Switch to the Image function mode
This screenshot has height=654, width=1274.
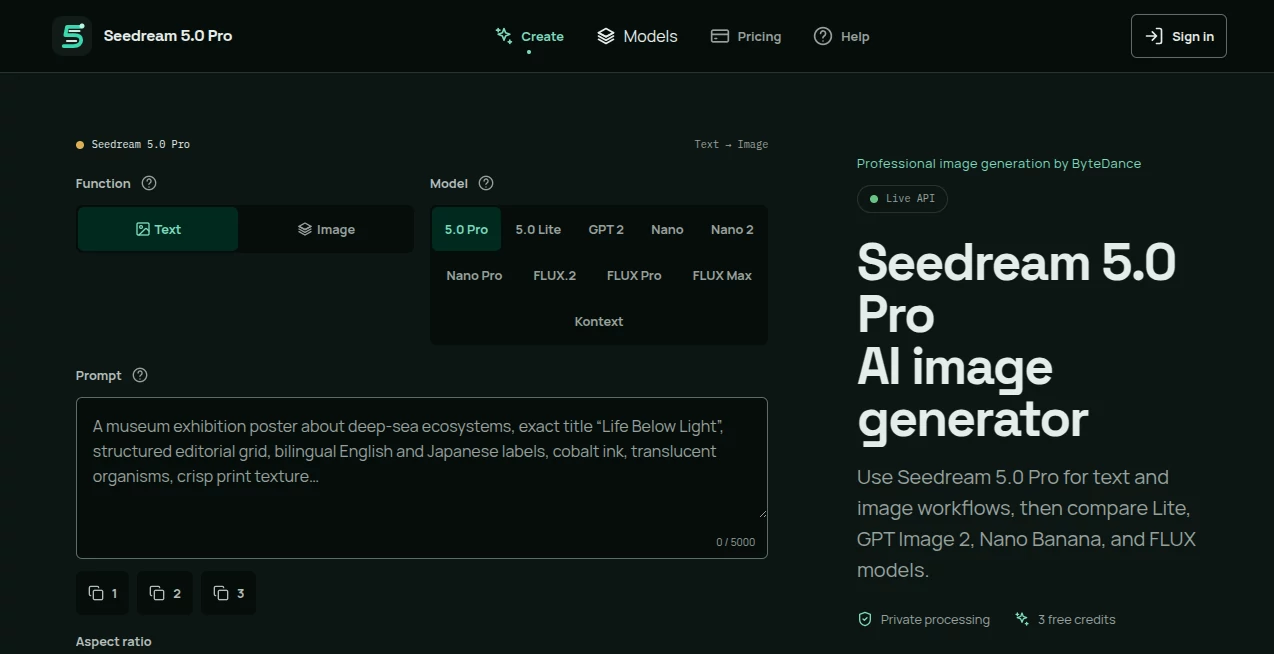click(326, 229)
